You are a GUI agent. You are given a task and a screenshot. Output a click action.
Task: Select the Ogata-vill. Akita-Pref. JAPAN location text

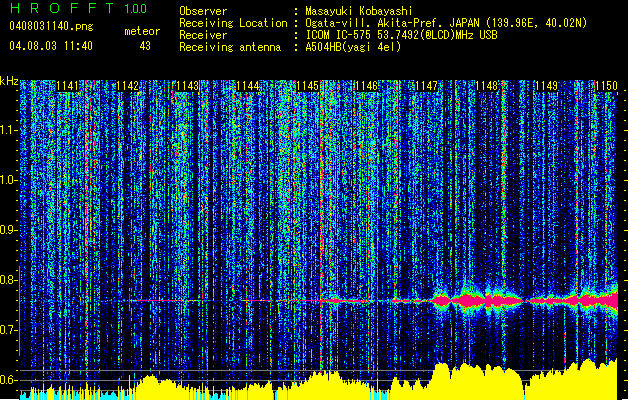(446, 23)
